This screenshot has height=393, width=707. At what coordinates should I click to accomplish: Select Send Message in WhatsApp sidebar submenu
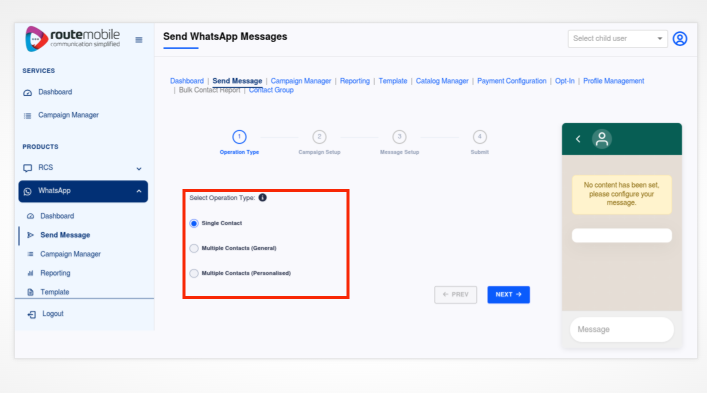(65, 235)
